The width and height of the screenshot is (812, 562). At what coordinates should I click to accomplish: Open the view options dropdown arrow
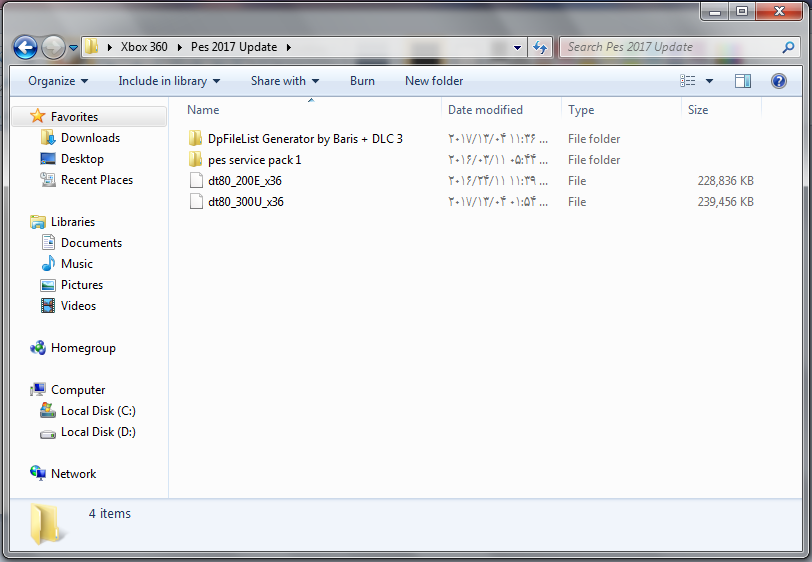(x=710, y=81)
